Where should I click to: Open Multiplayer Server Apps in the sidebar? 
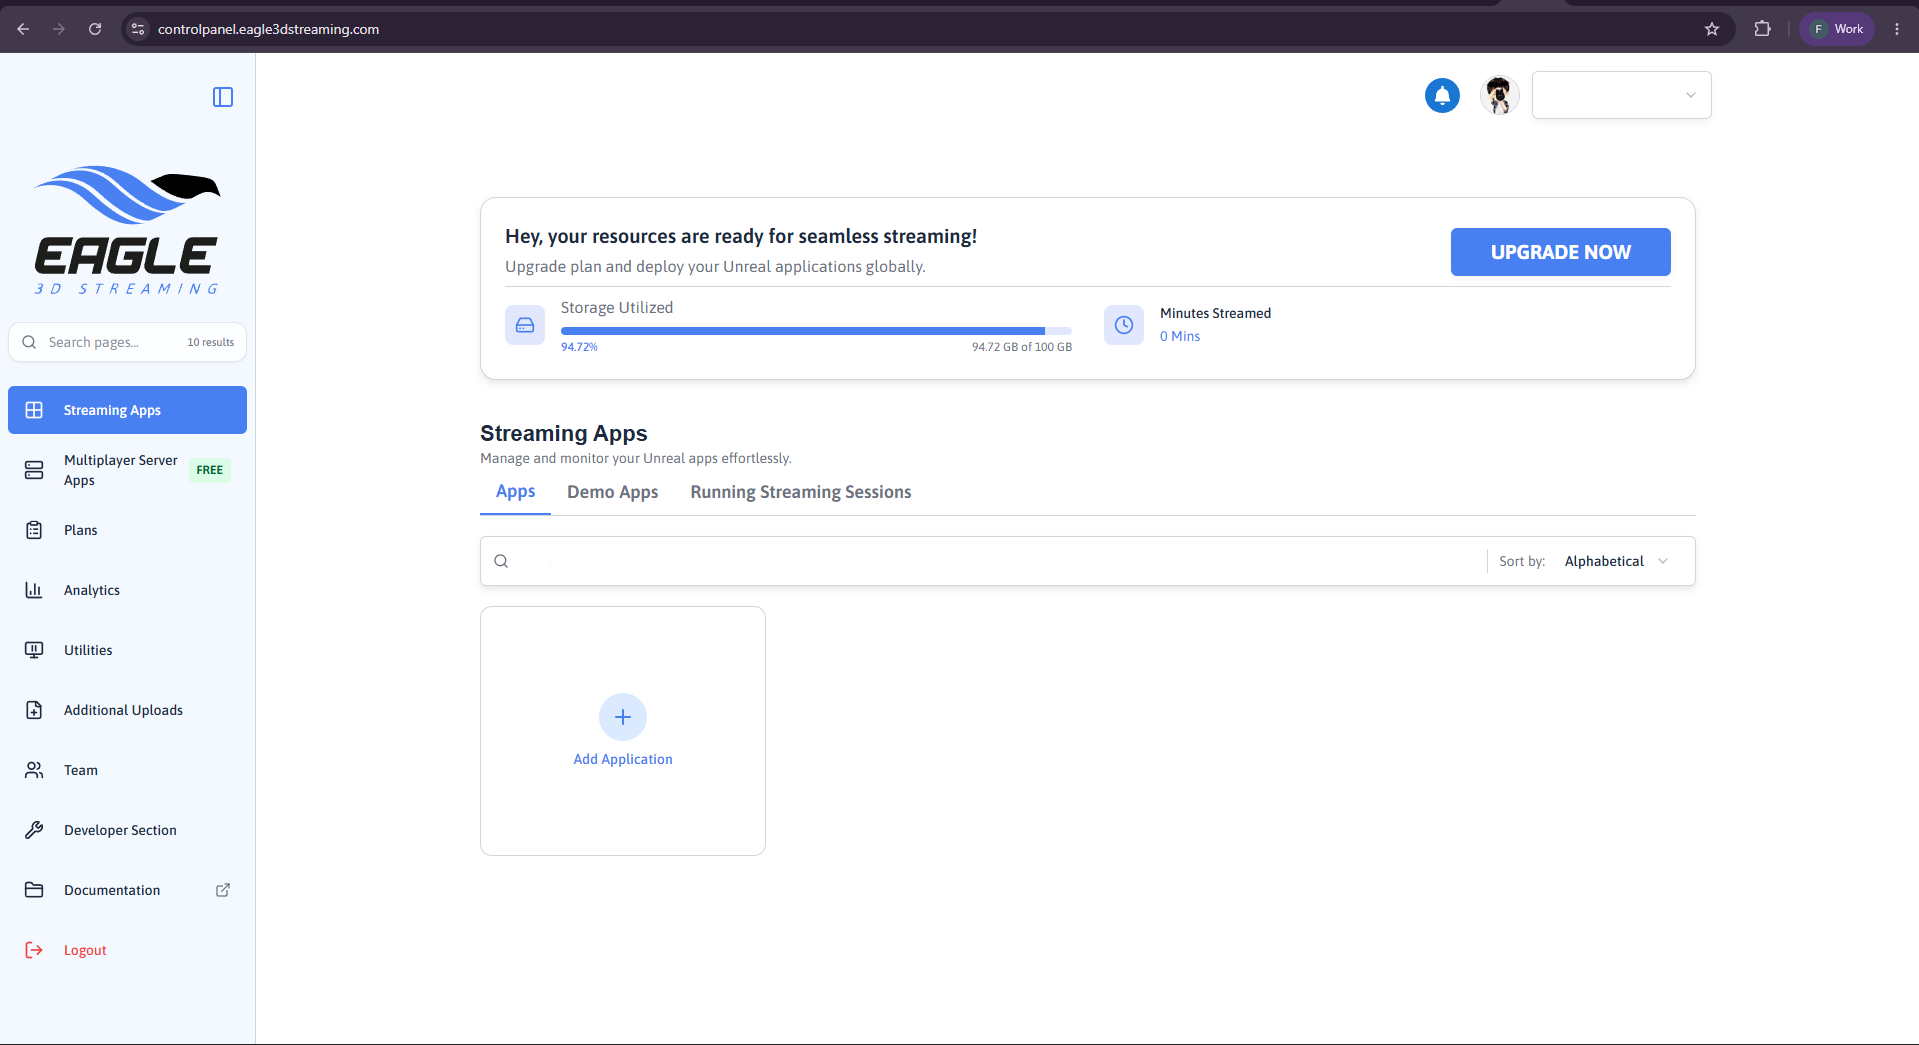[x=127, y=470]
